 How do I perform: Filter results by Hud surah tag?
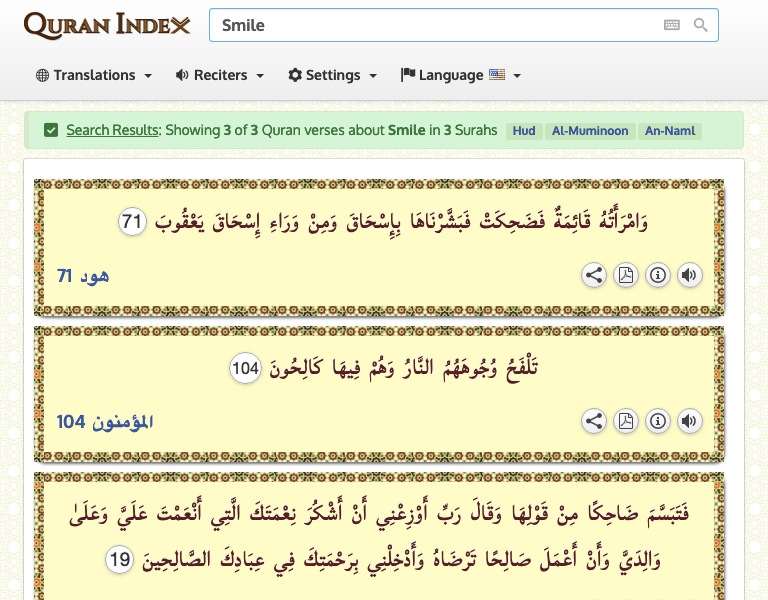[524, 131]
